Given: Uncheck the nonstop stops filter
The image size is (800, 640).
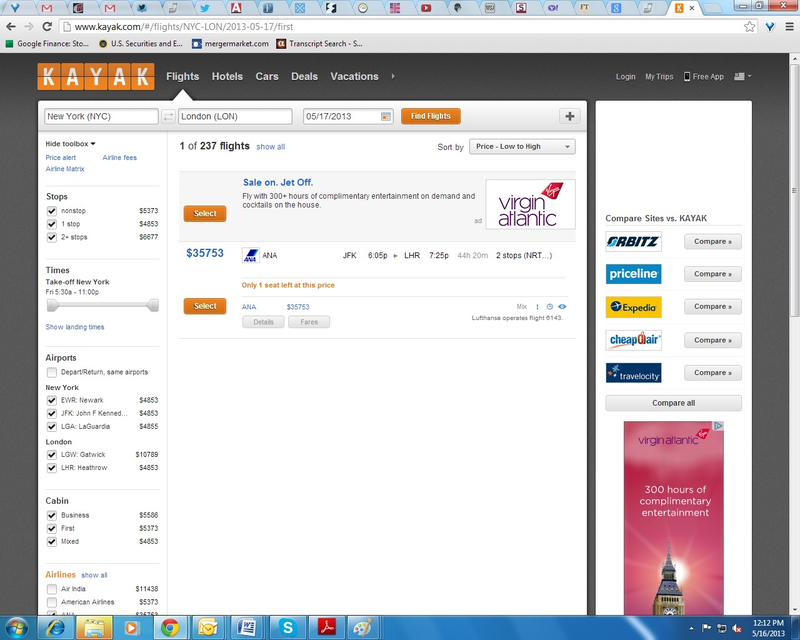Looking at the screenshot, I should coord(52,211).
